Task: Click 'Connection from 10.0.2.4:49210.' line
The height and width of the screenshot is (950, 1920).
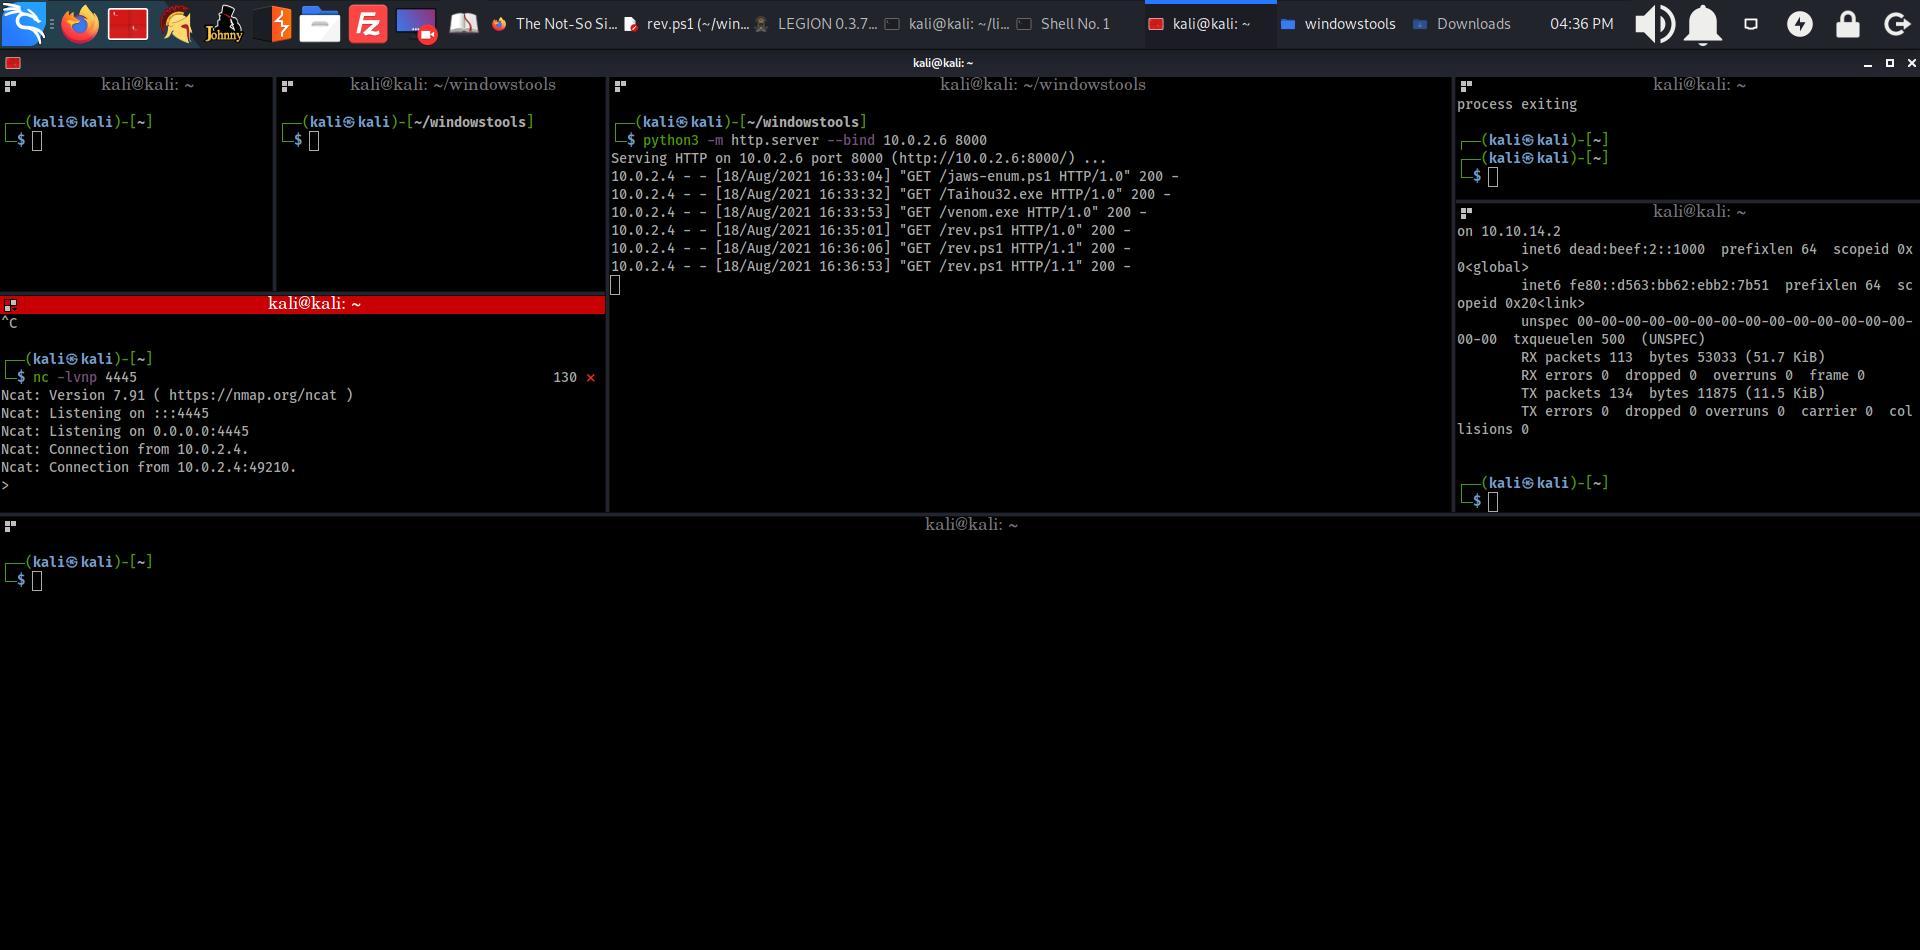Action: click(148, 467)
